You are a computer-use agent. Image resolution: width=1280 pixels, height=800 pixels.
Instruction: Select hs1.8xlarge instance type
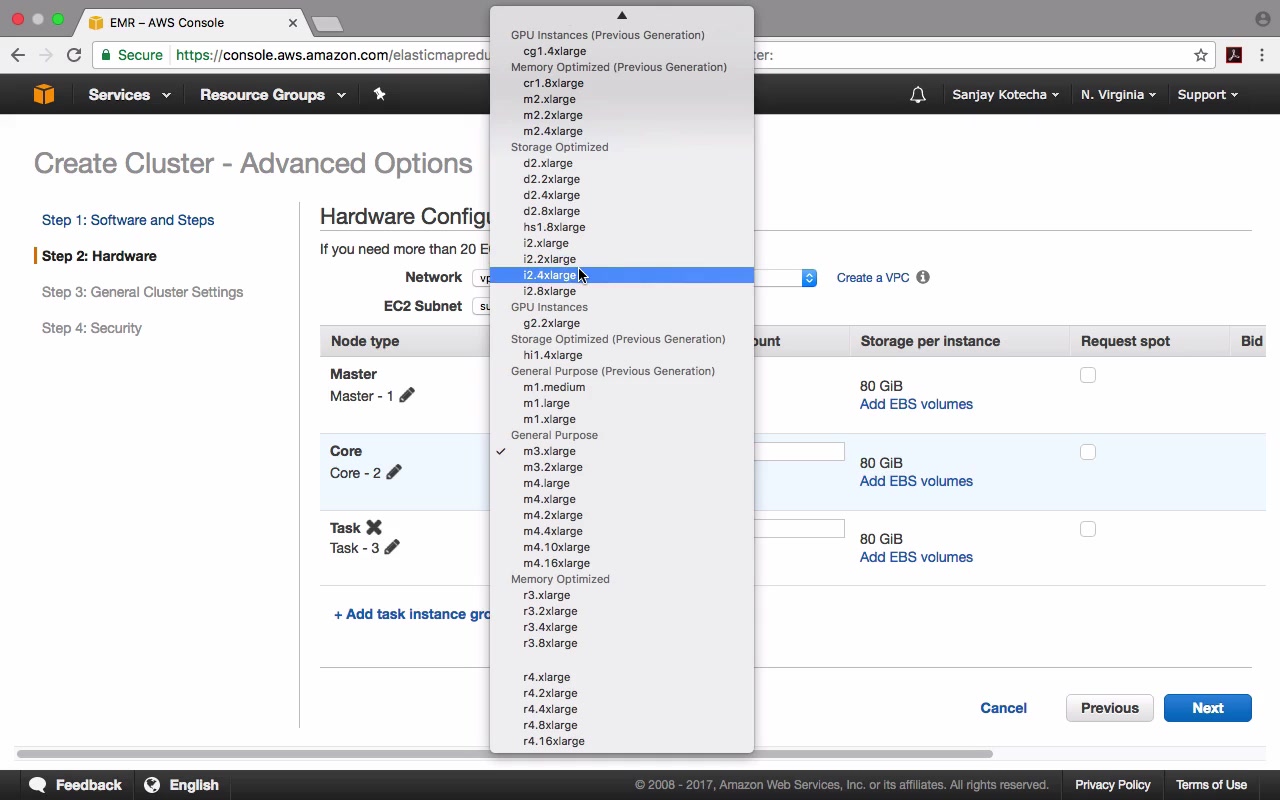(621, 227)
